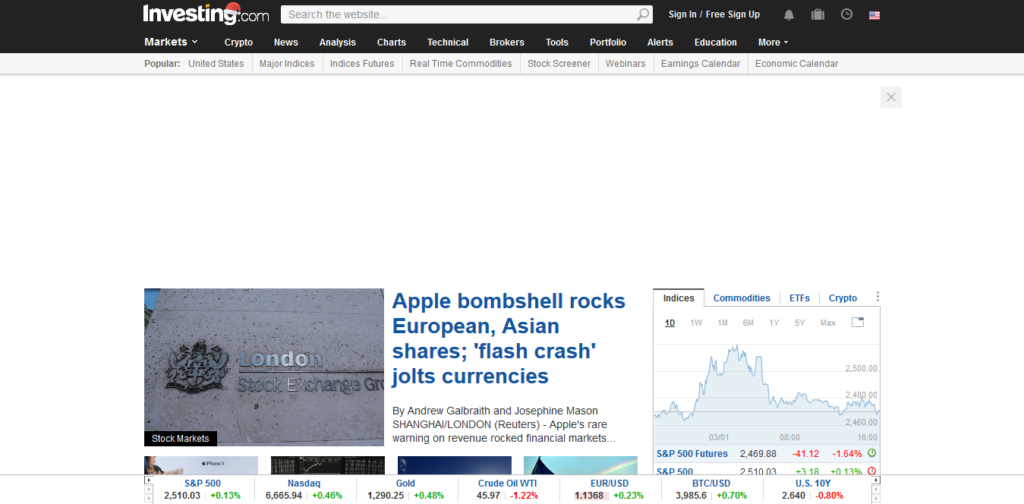
Task: Click the Stock Markets category label
Action: [180, 438]
